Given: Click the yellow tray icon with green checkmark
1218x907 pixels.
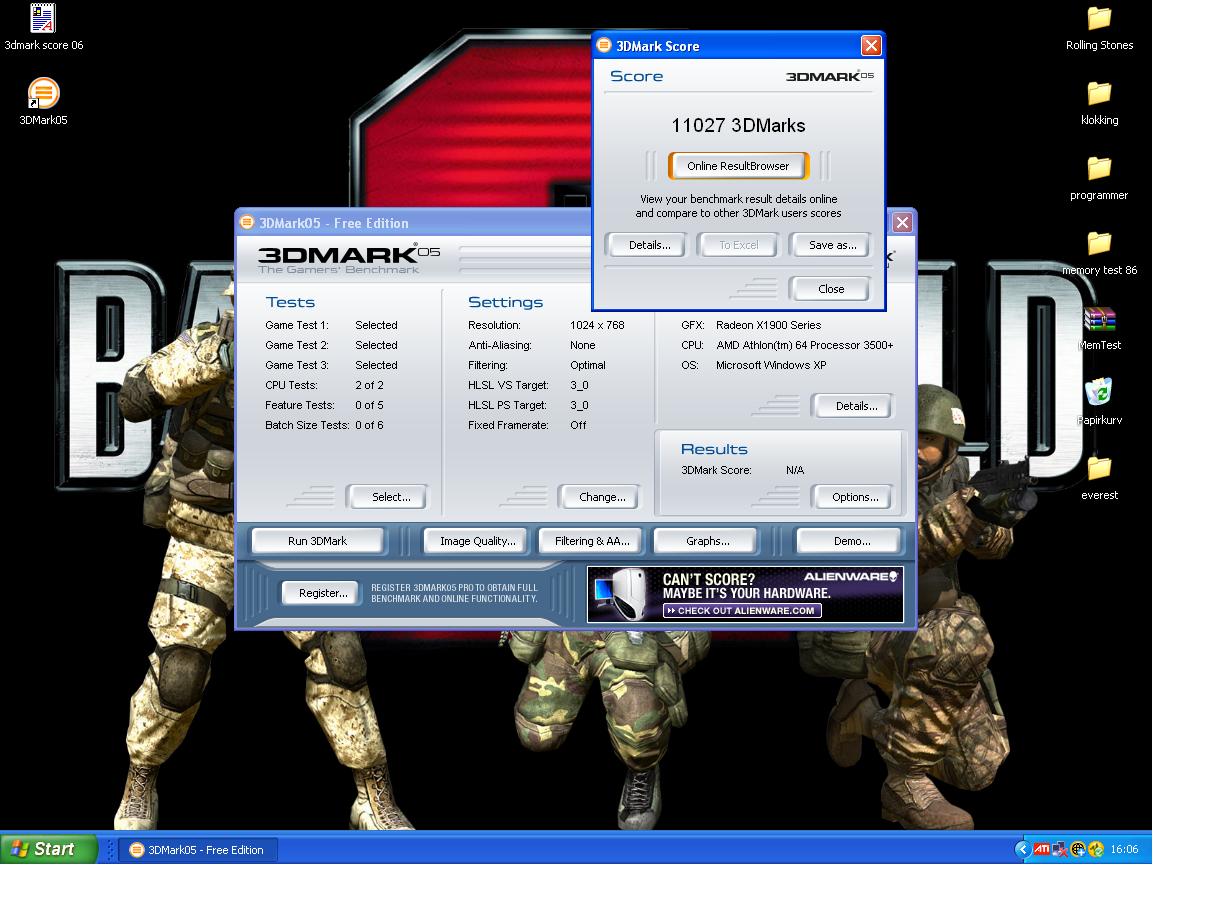Looking at the screenshot, I should click(1096, 849).
